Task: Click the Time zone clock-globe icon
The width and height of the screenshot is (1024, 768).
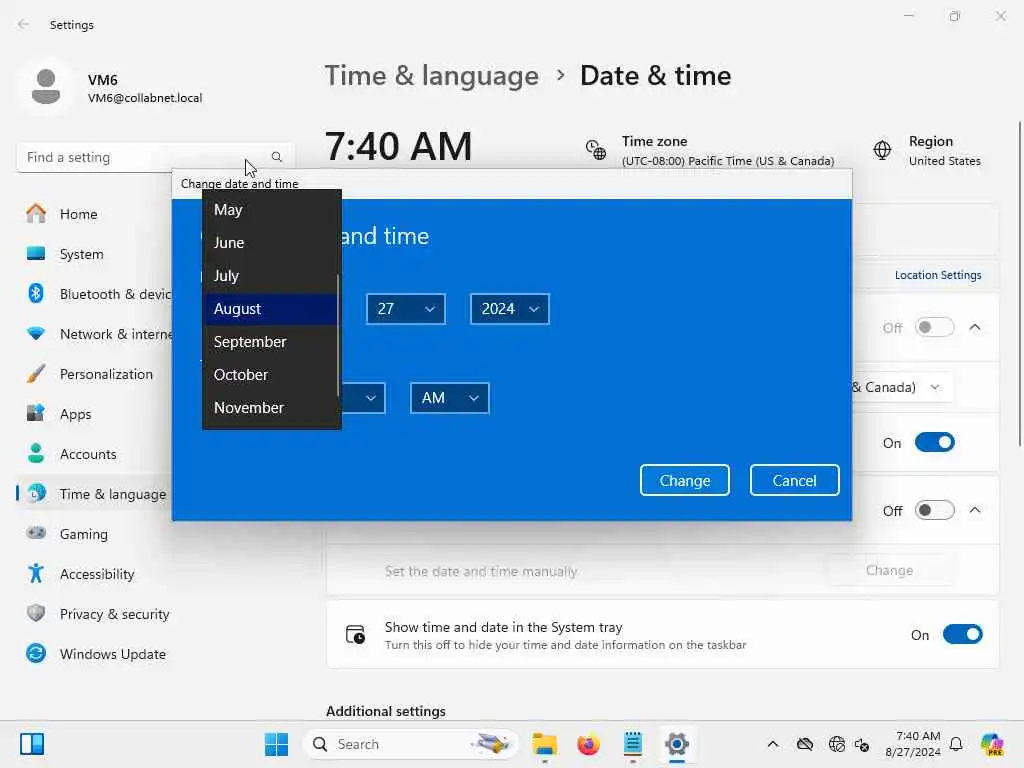Action: (x=596, y=150)
